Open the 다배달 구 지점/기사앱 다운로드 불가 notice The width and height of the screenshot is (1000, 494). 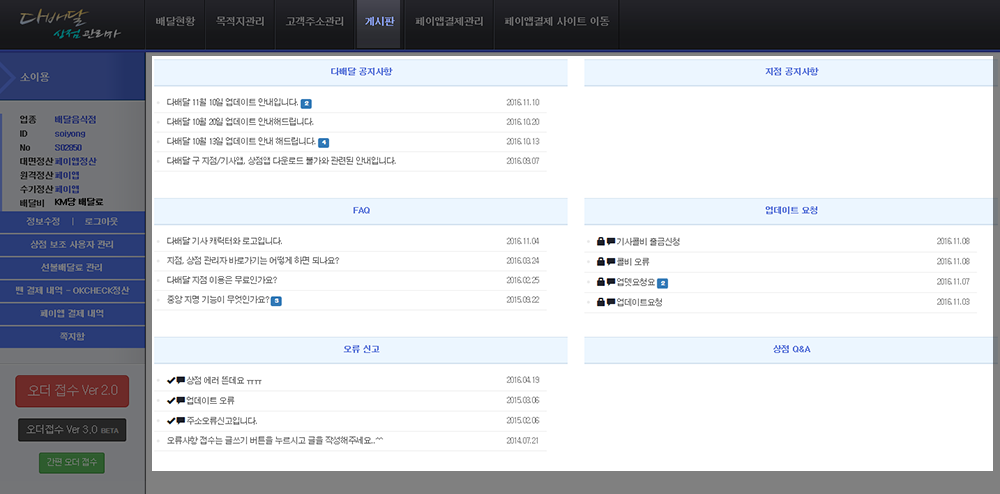[x=281, y=161]
